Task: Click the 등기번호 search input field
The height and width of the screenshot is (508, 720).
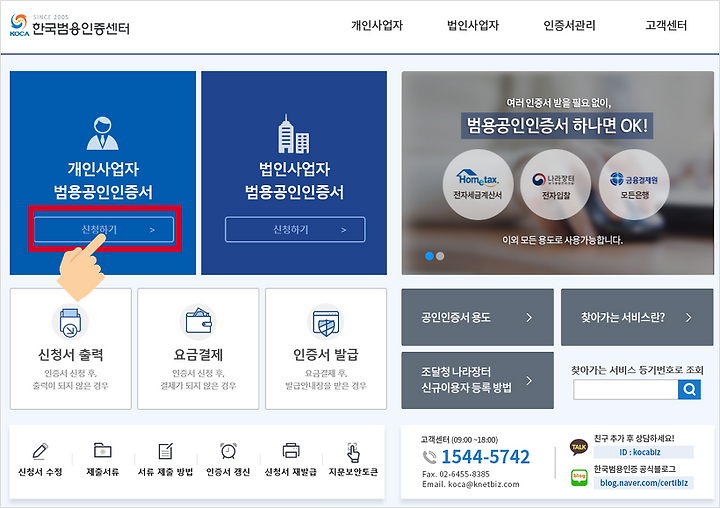Action: pyautogui.click(x=625, y=389)
